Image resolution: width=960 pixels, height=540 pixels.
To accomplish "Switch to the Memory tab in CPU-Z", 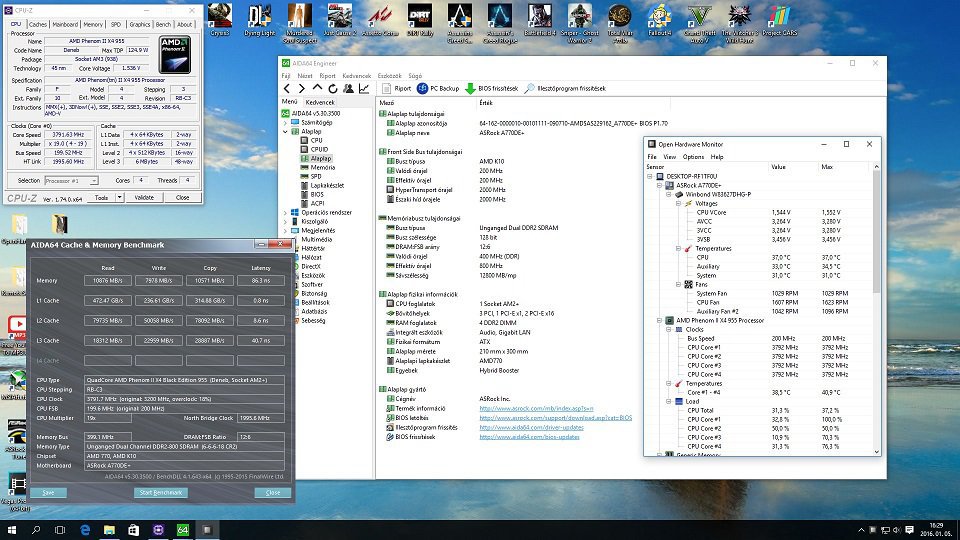I will pyautogui.click(x=93, y=24).
